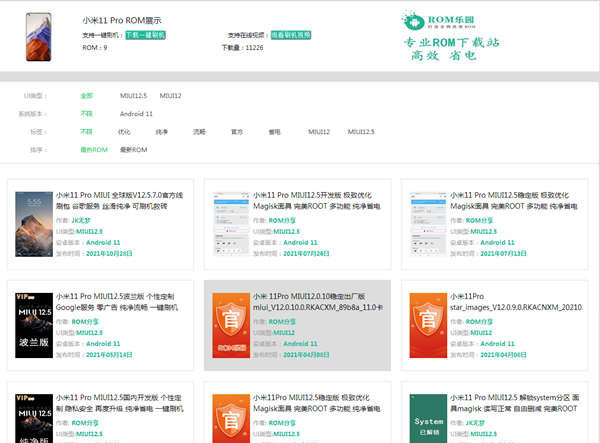The width and height of the screenshot is (600, 443).
Task: Select the 优化 tag filter
Action: [x=124, y=132]
